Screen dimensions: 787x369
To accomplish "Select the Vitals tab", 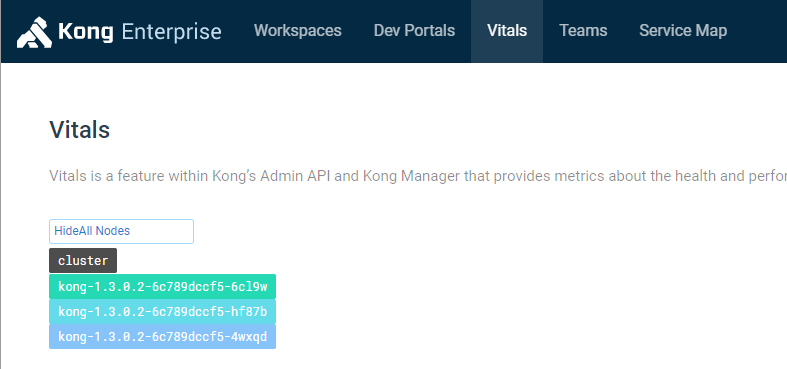I will point(507,31).
